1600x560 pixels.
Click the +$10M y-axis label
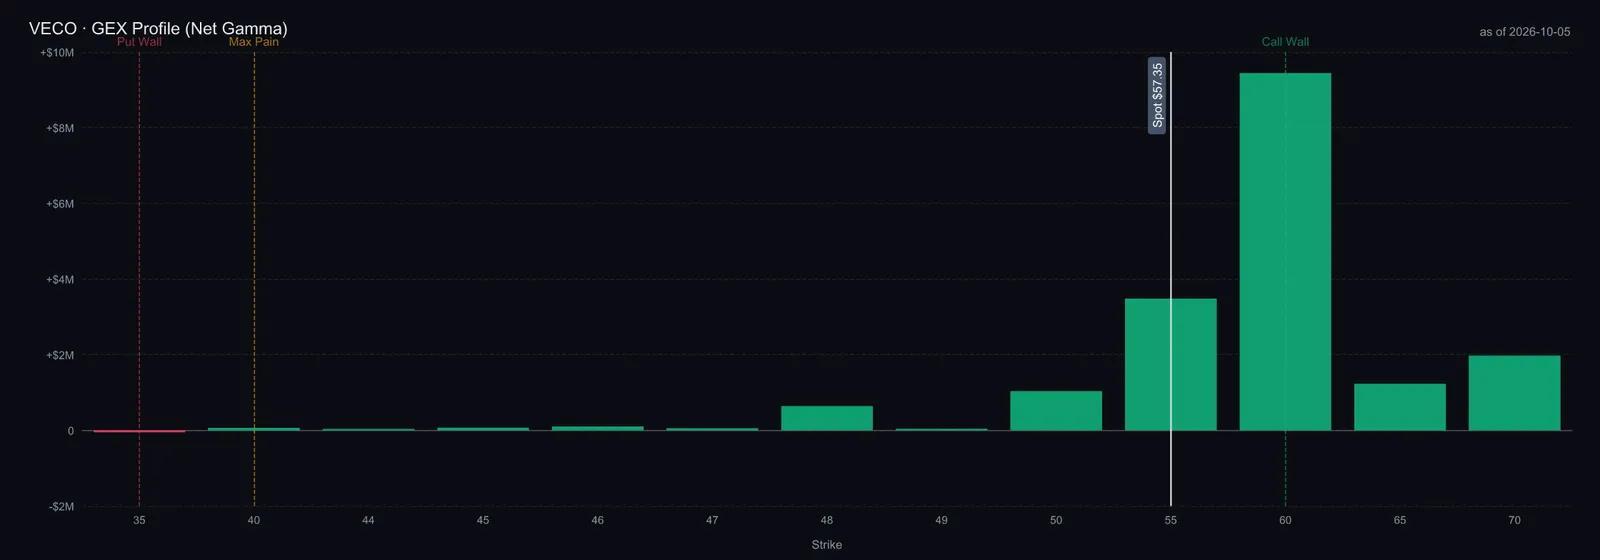[57, 52]
